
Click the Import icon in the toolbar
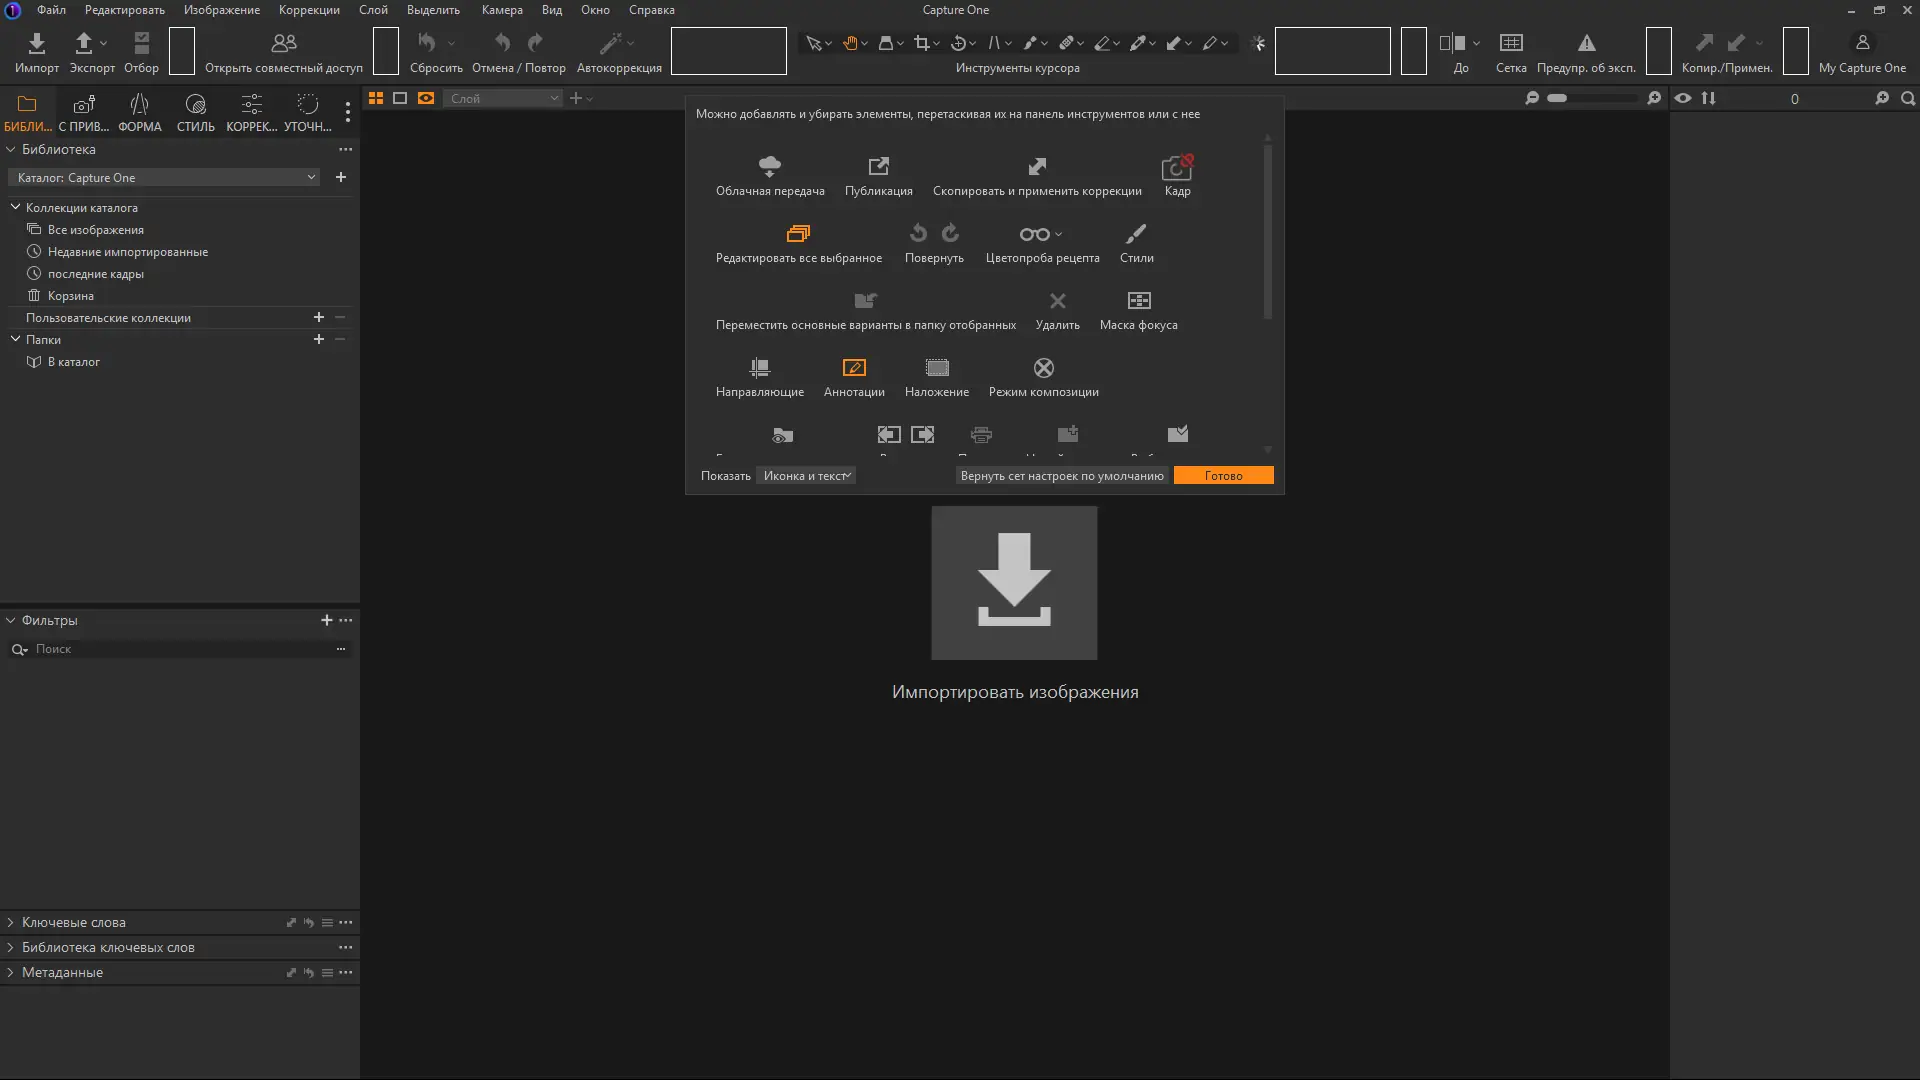coord(37,43)
